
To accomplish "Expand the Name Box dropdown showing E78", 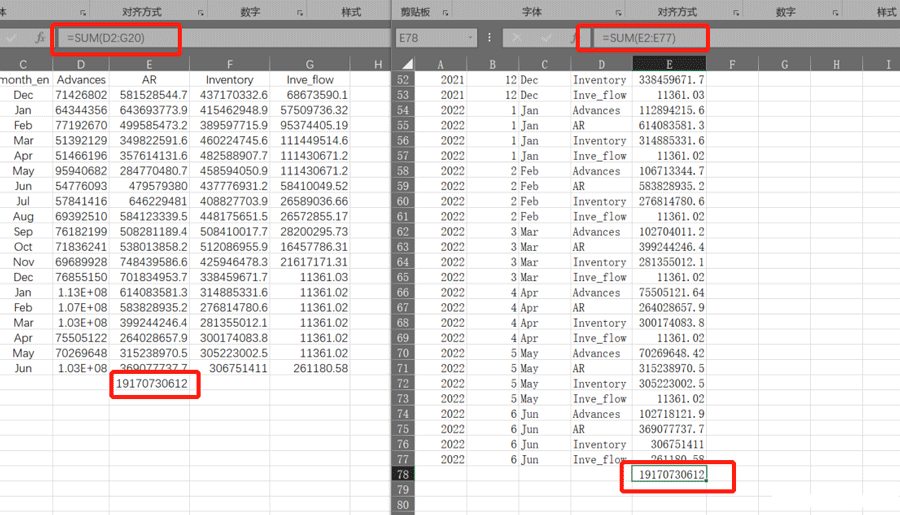I will point(470,38).
